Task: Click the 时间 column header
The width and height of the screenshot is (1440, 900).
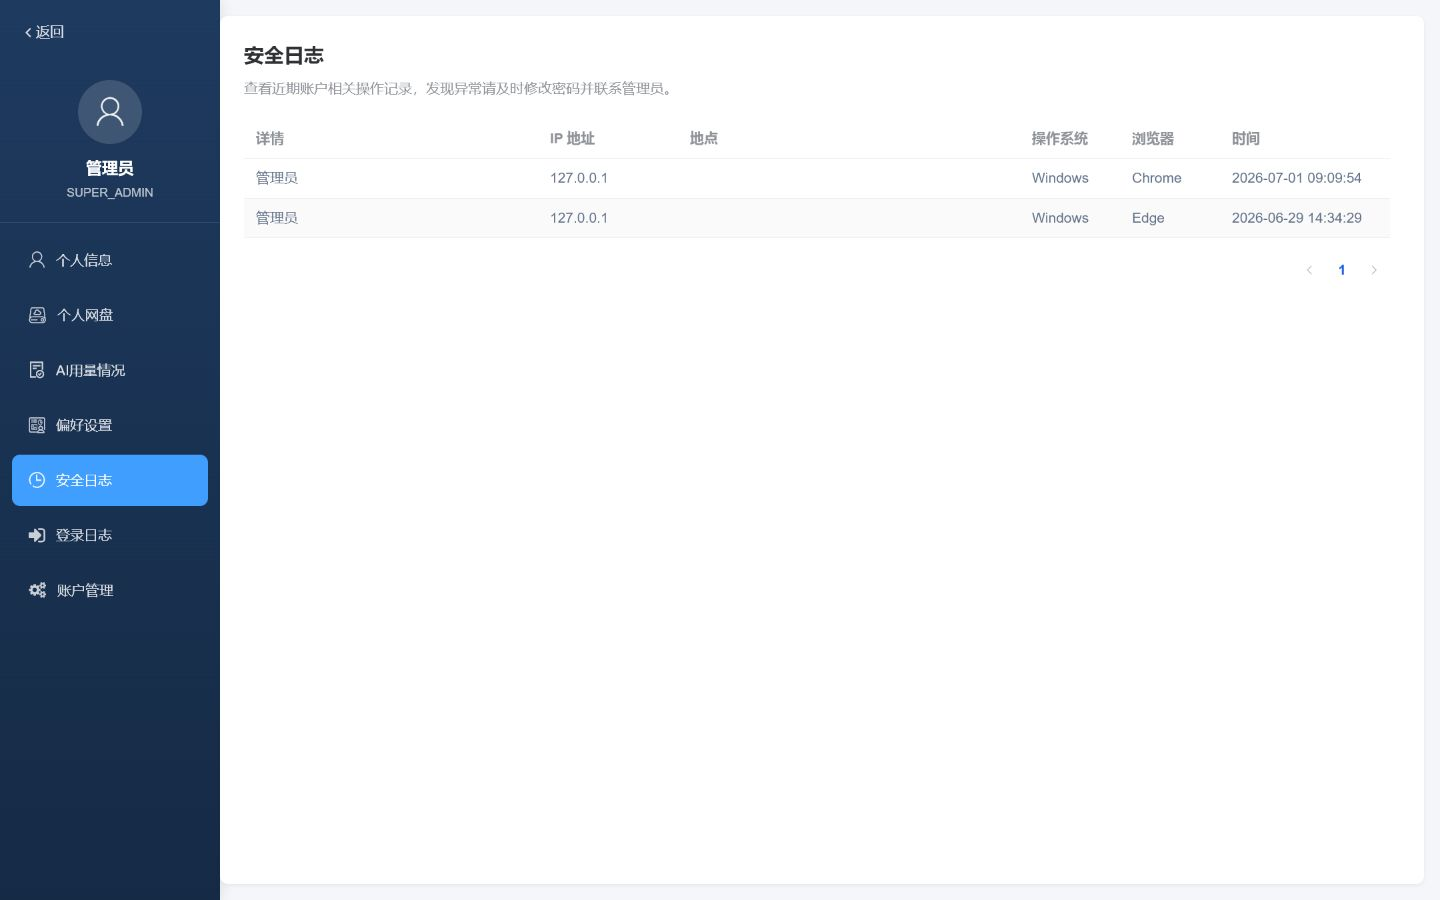Action: (1246, 139)
